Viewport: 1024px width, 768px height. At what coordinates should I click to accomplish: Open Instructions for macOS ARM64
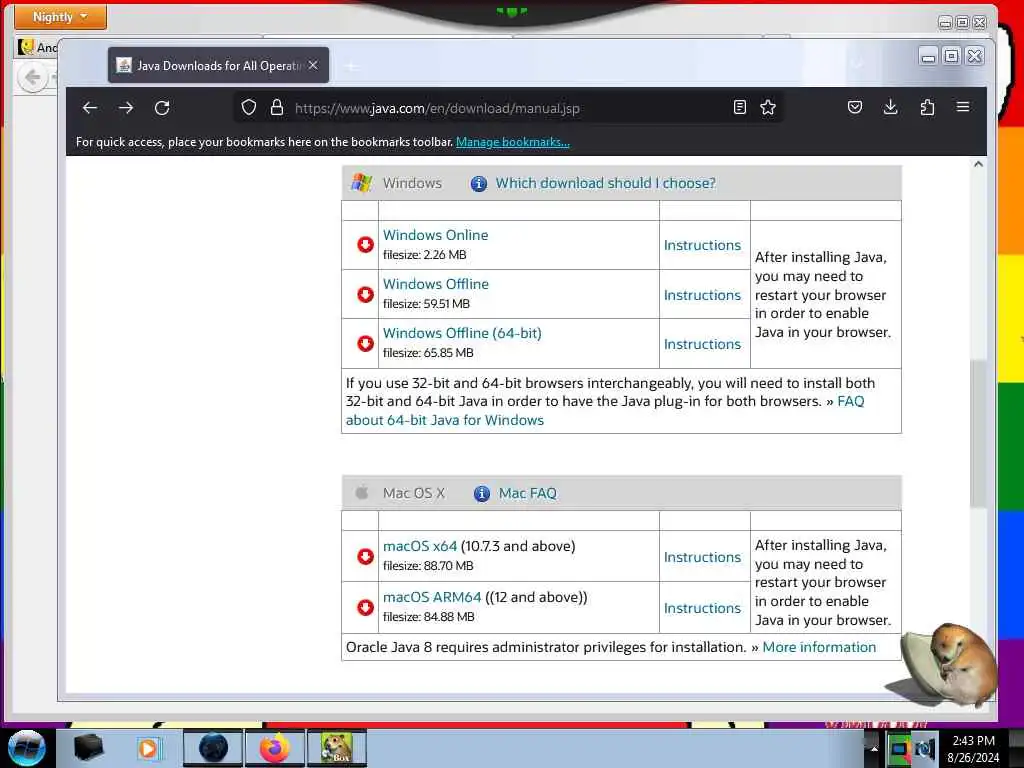click(703, 608)
